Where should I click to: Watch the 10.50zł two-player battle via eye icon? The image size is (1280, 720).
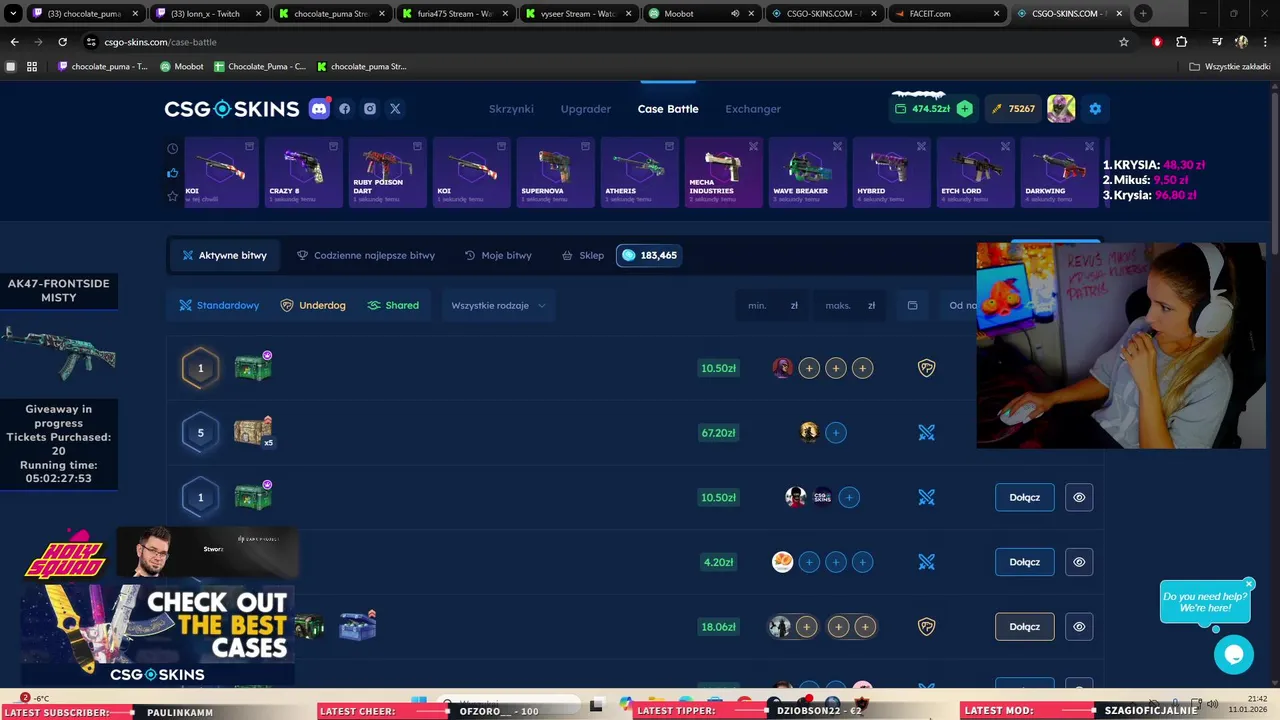point(1079,497)
